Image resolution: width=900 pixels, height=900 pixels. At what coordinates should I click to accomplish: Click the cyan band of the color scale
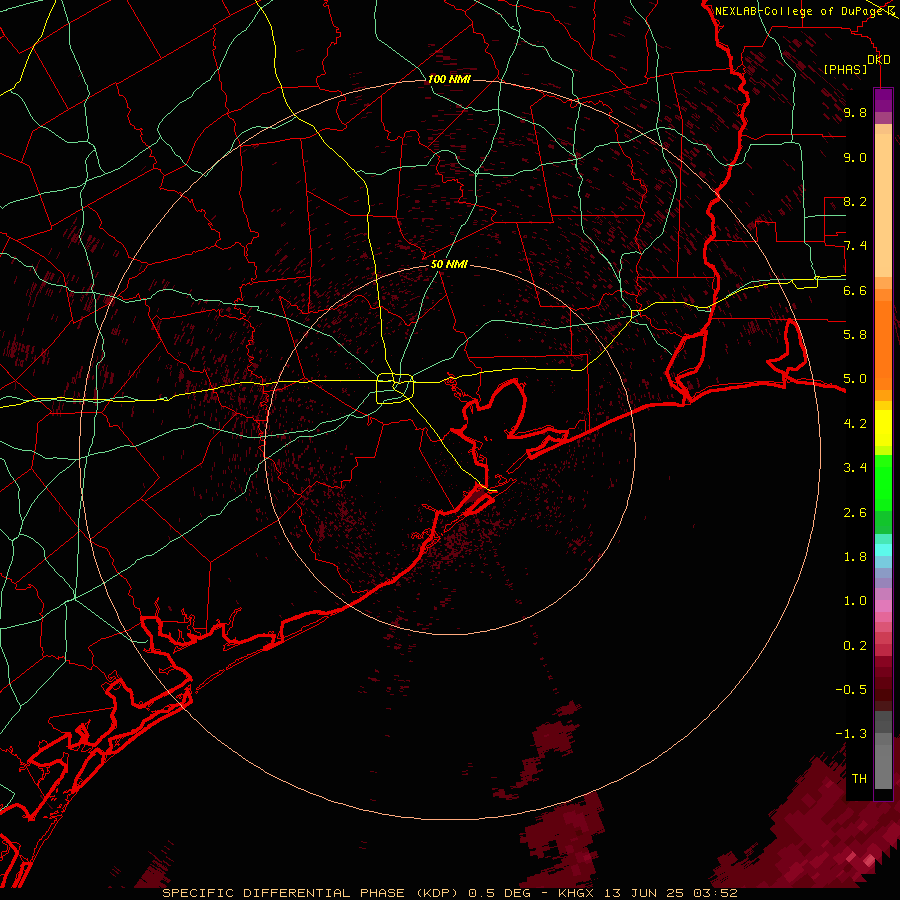pyautogui.click(x=883, y=550)
